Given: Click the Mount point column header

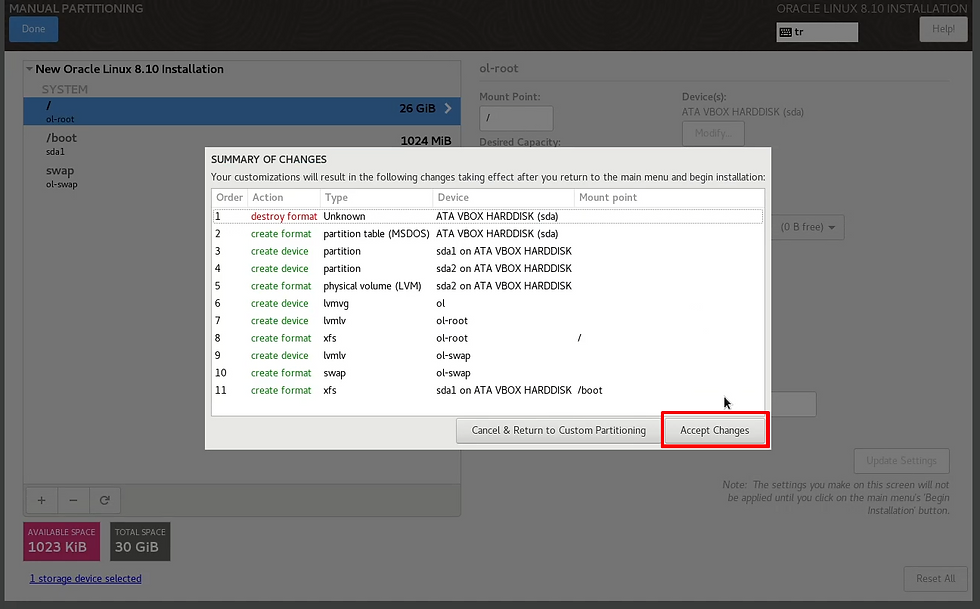Looking at the screenshot, I should coord(669,198).
